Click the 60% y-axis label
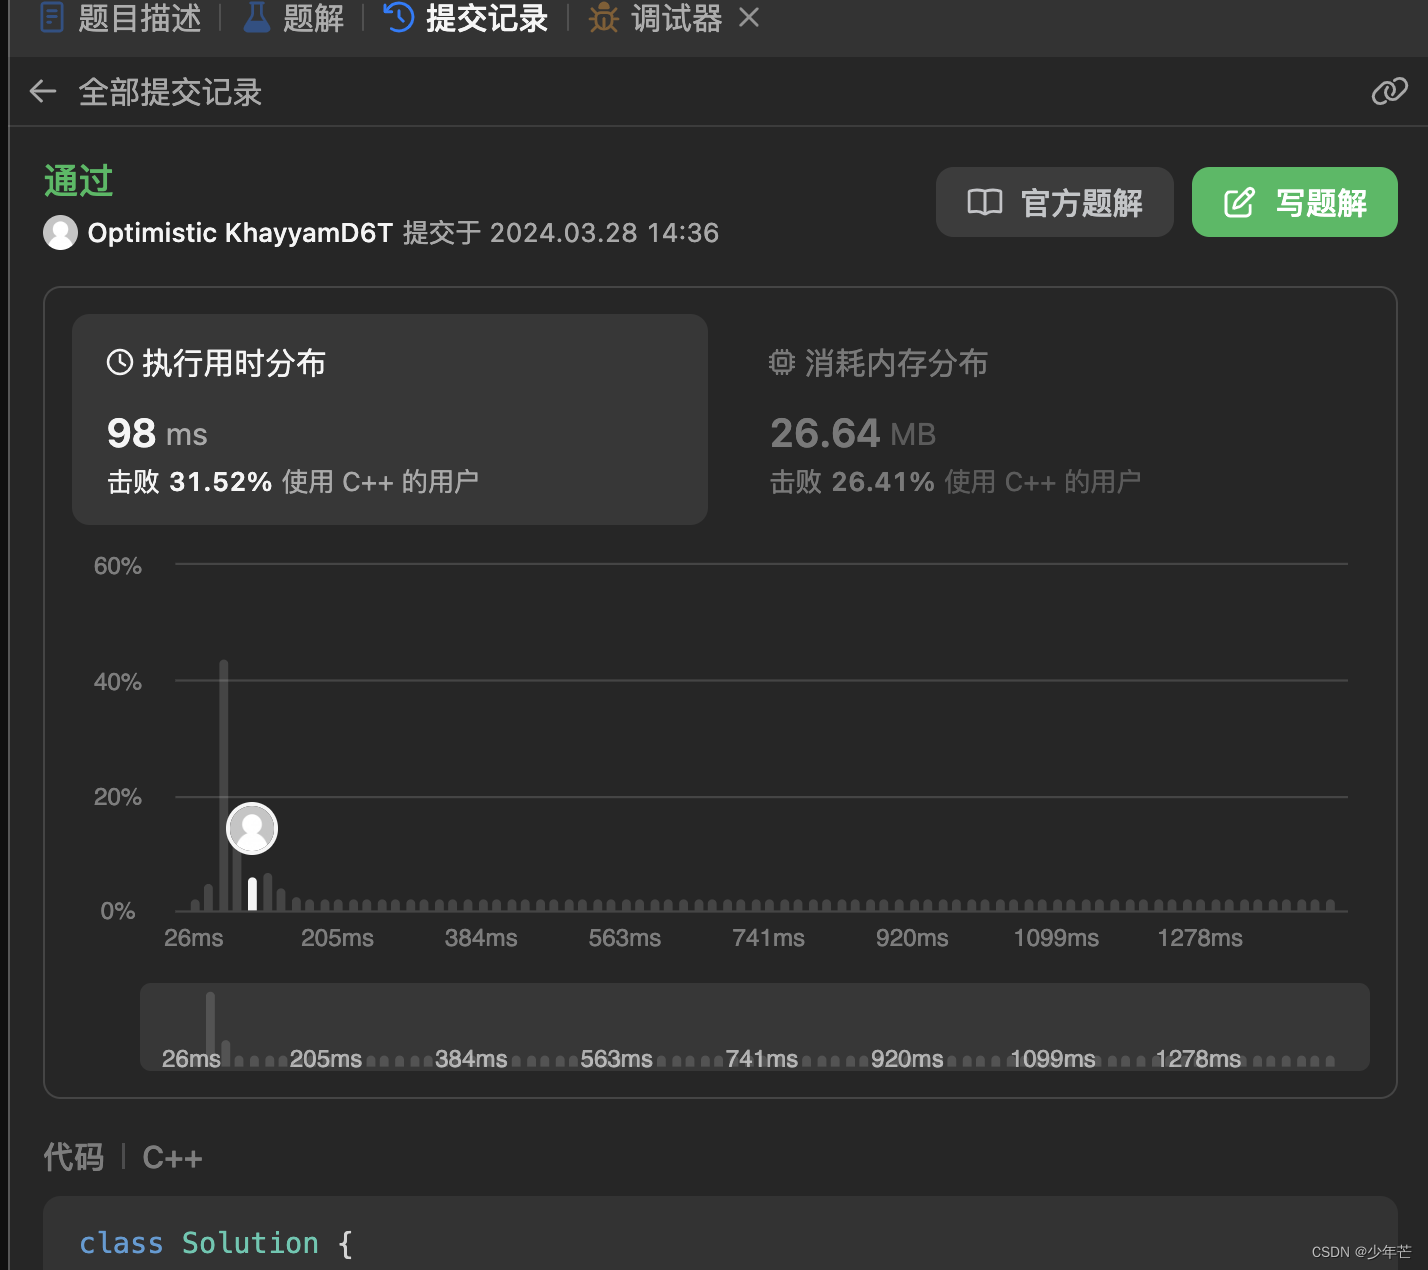The image size is (1428, 1270). (118, 566)
